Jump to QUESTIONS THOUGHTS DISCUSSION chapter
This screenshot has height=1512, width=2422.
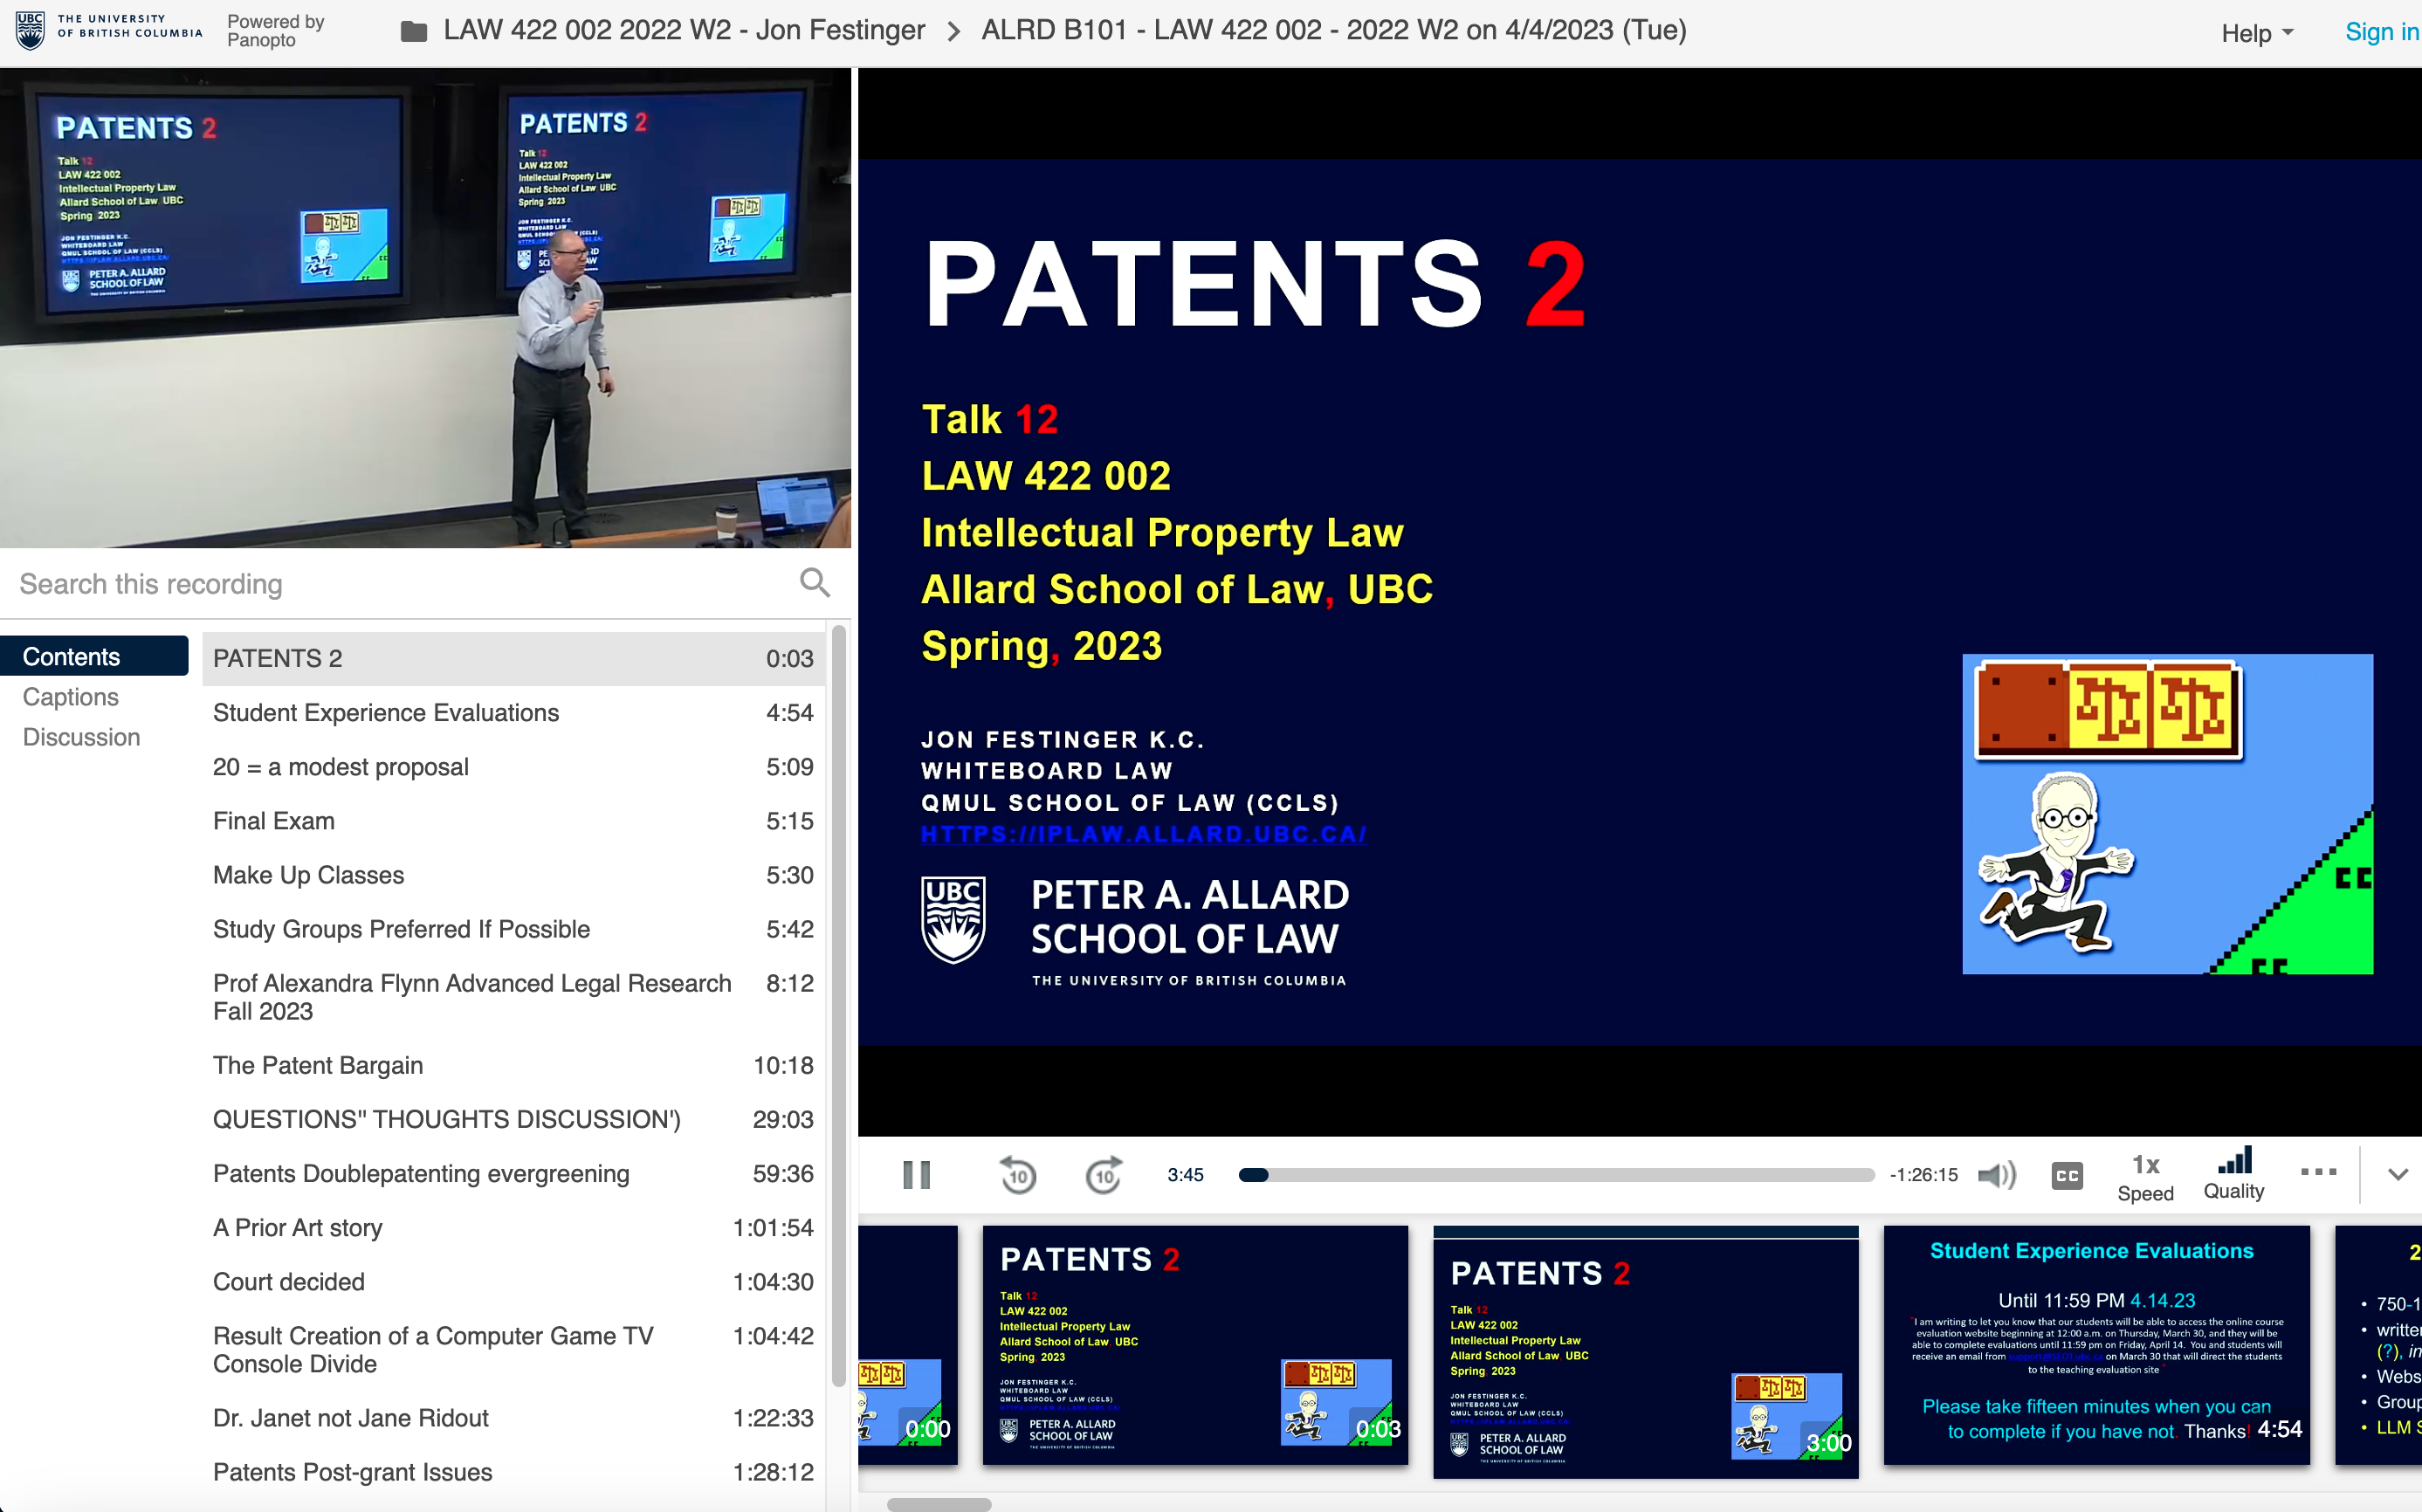coord(513,1119)
